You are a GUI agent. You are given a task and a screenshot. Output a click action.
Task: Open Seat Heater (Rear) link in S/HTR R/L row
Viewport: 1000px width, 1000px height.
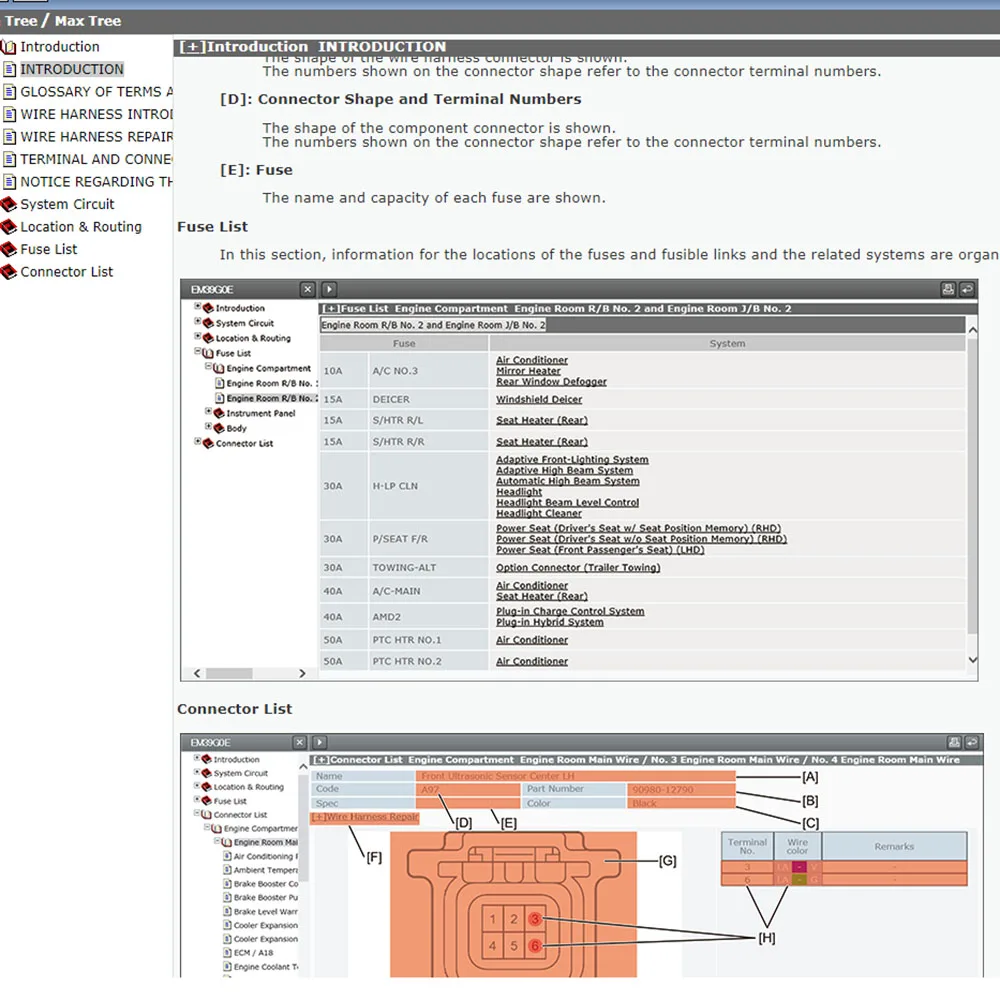pyautogui.click(x=541, y=421)
